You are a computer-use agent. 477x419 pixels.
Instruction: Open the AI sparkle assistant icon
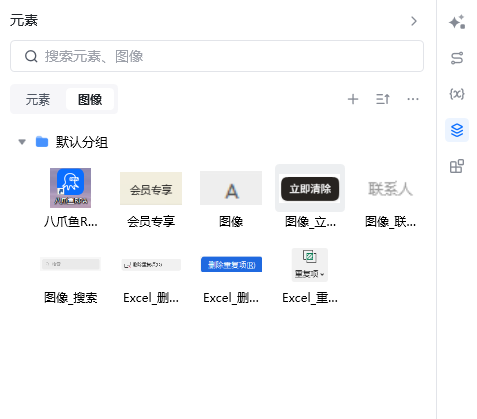point(457,22)
